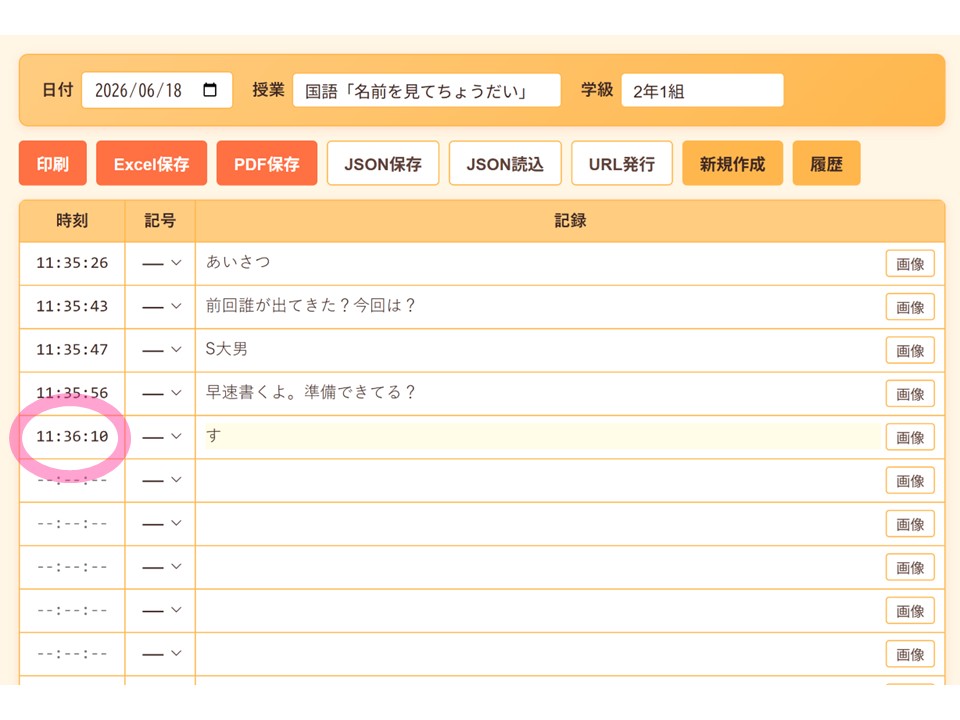
Task: Click 画像 button in fourth empty row
Action: click(910, 612)
